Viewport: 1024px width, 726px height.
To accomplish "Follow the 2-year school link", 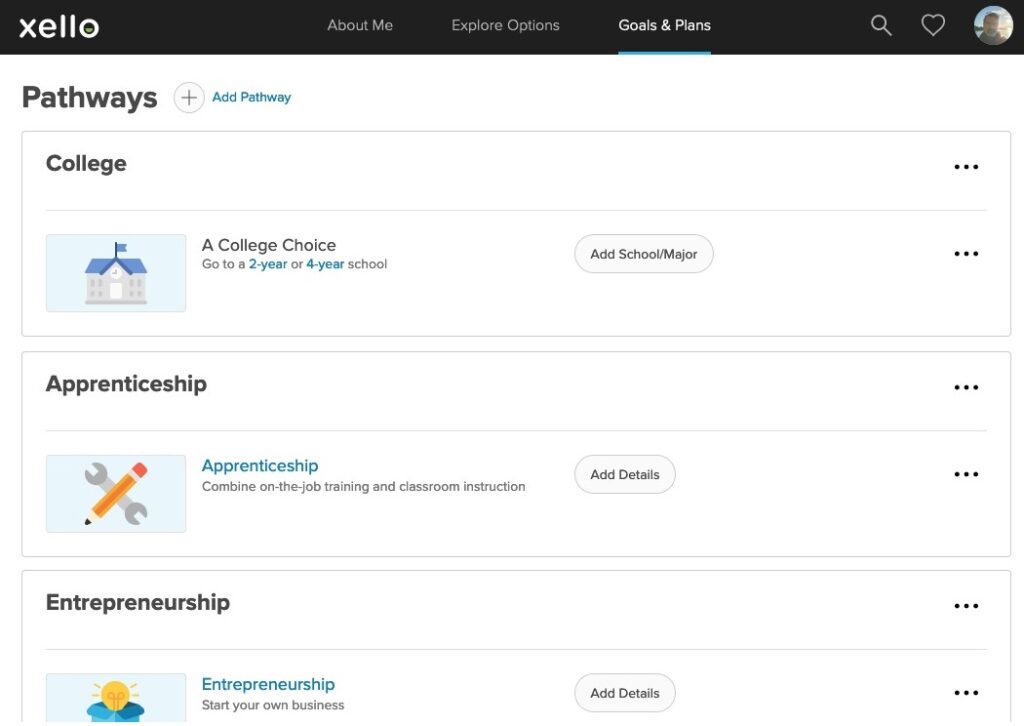I will 268,265.
